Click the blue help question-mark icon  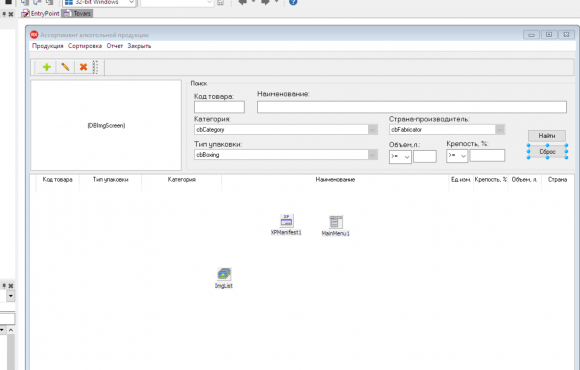tap(293, 2)
